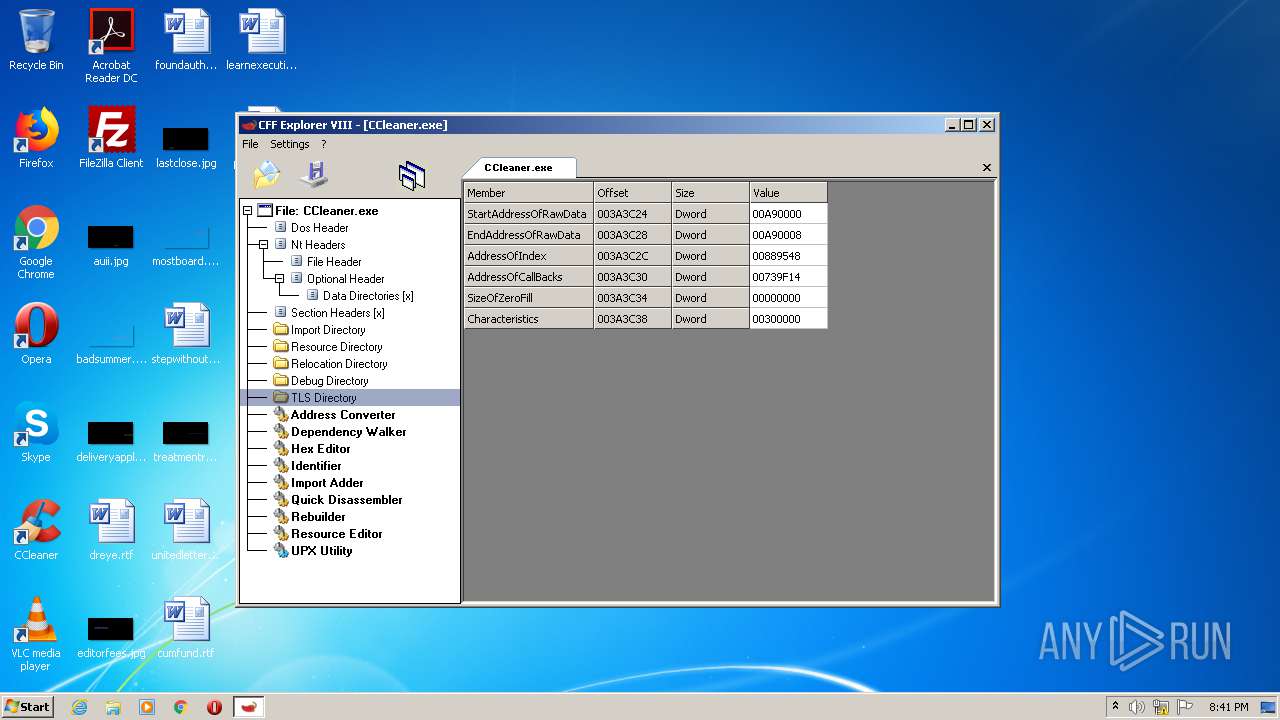Open Recycle Bin desktop icon
The width and height of the screenshot is (1280, 720).
point(36,41)
